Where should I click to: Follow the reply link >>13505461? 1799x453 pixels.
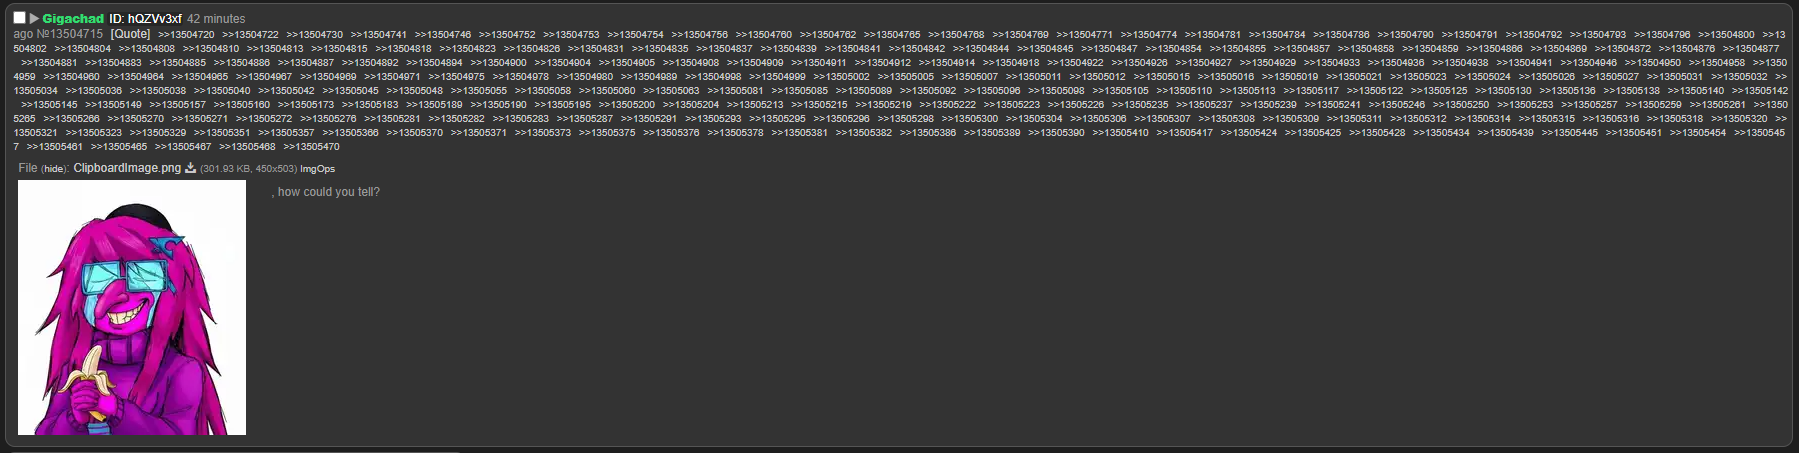tap(55, 147)
